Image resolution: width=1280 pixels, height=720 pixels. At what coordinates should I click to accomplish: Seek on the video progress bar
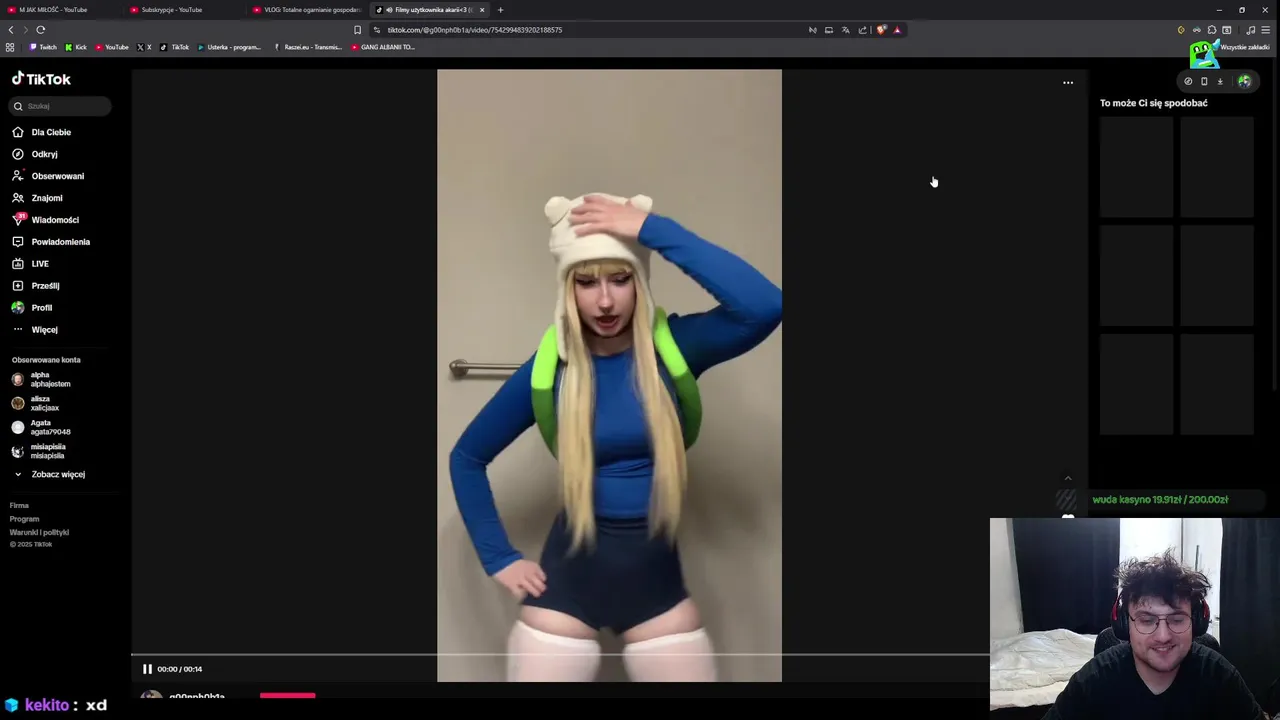(x=560, y=655)
